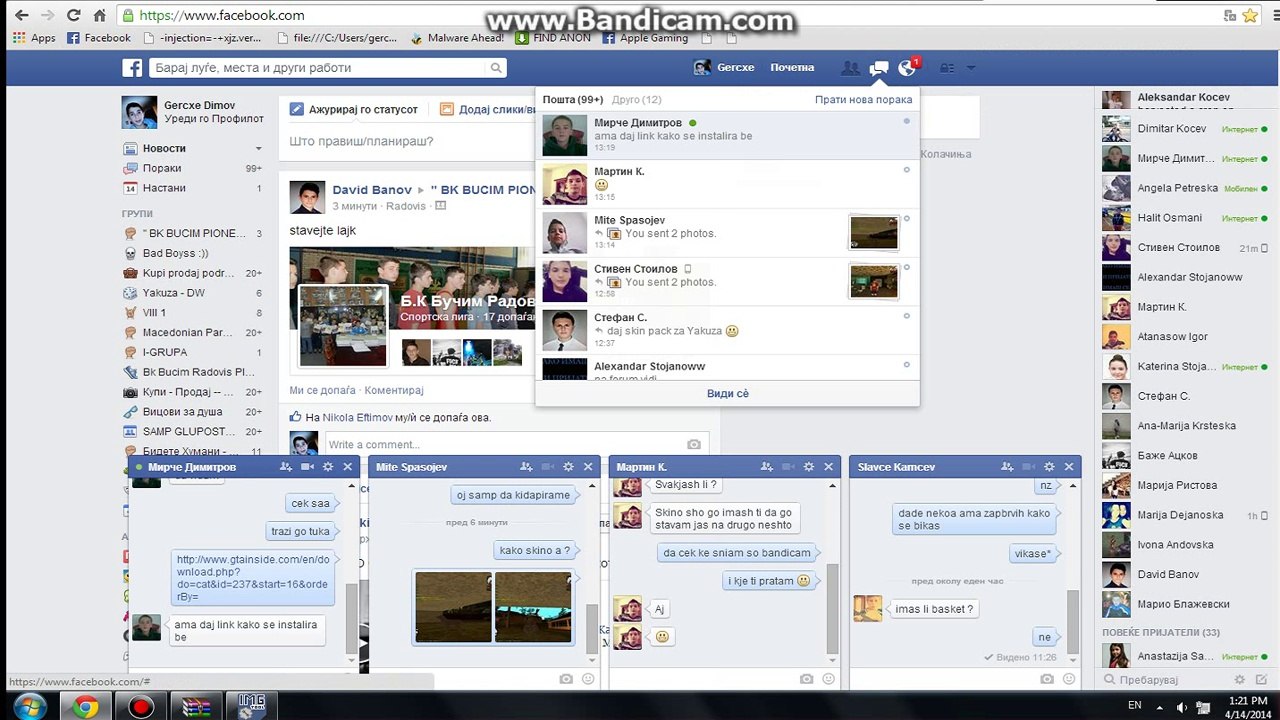Open the emoticon picker in Mite Spasojev chat
This screenshot has height=720, width=1280.
(588, 679)
